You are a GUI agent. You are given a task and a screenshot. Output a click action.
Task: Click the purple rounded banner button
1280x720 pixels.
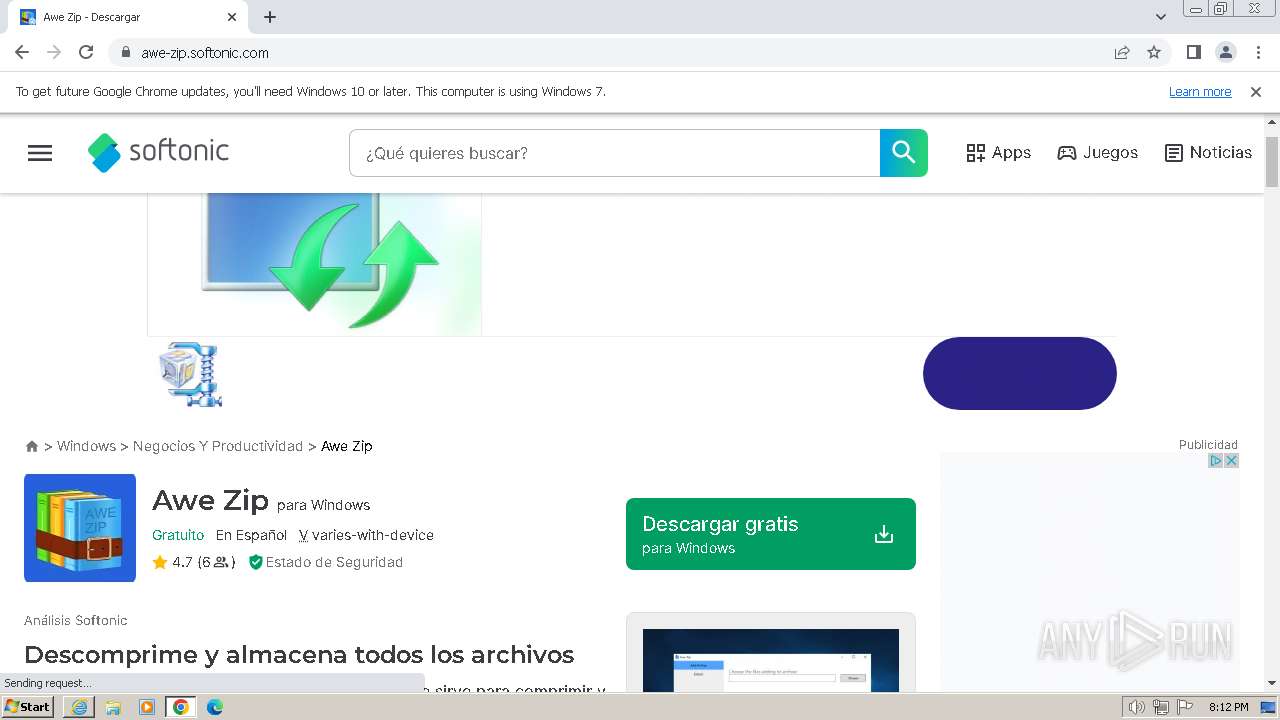coord(1019,373)
